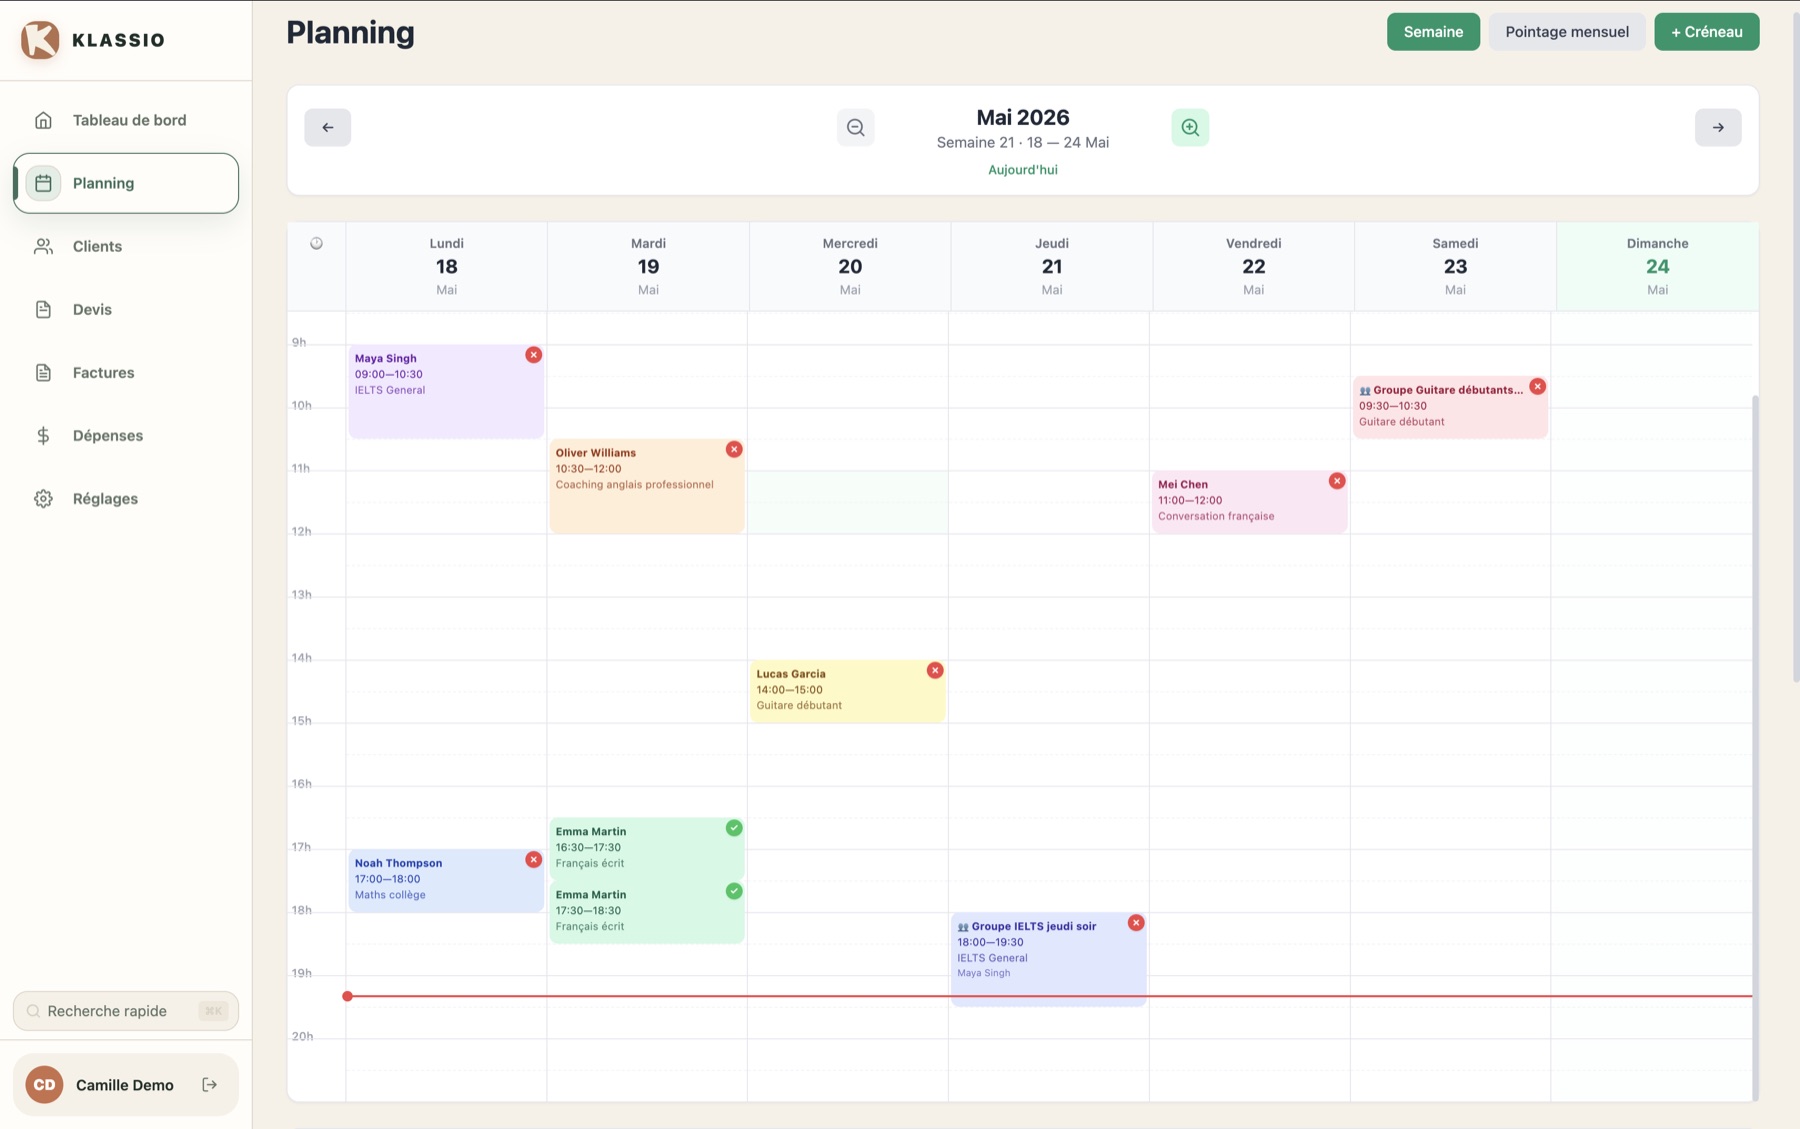This screenshot has height=1129, width=1800.
Task: Click the 'Semaine 21 · 18 — 24 Mai' label
Action: click(1022, 142)
